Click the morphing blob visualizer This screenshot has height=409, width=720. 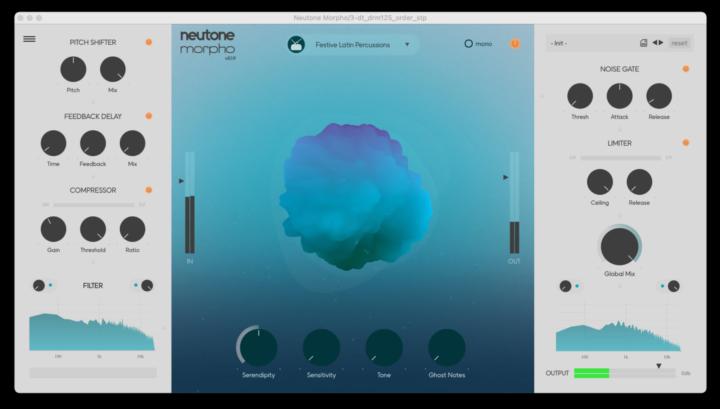pyautogui.click(x=356, y=196)
